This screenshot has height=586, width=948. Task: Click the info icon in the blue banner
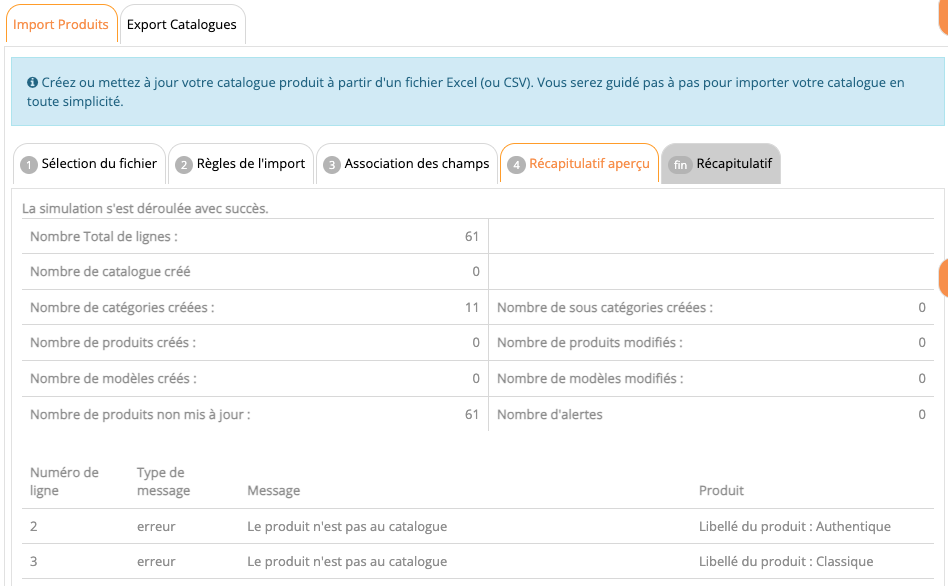[33, 83]
